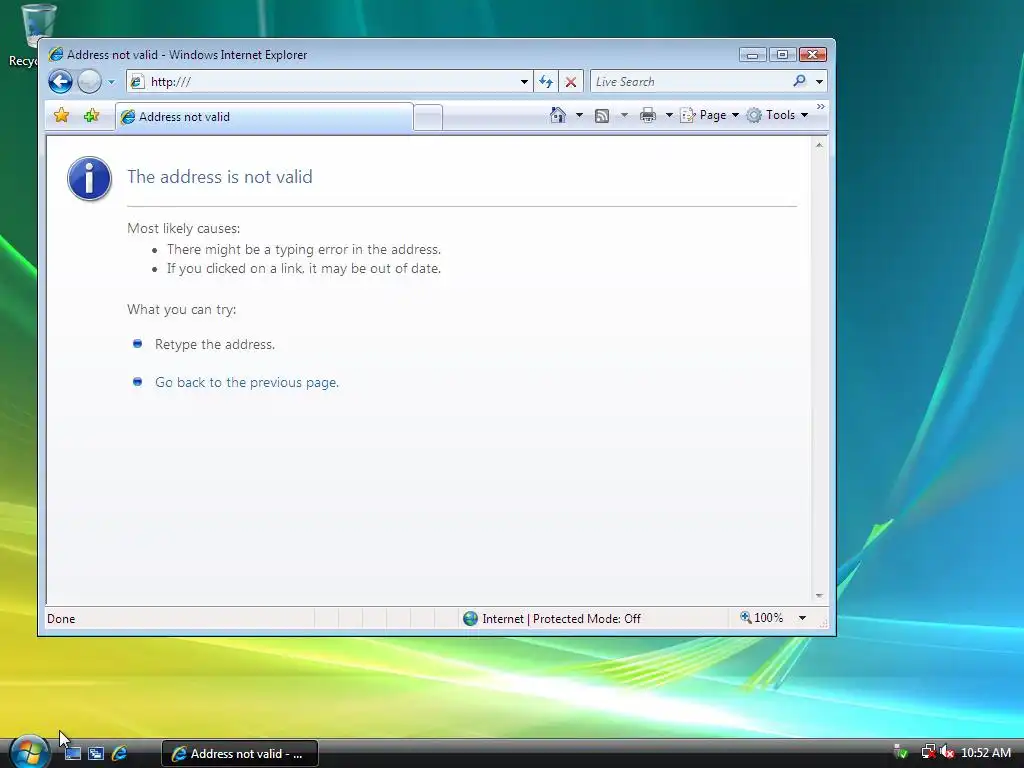The image size is (1024, 768).
Task: Click the Home page icon
Action: pyautogui.click(x=558, y=115)
